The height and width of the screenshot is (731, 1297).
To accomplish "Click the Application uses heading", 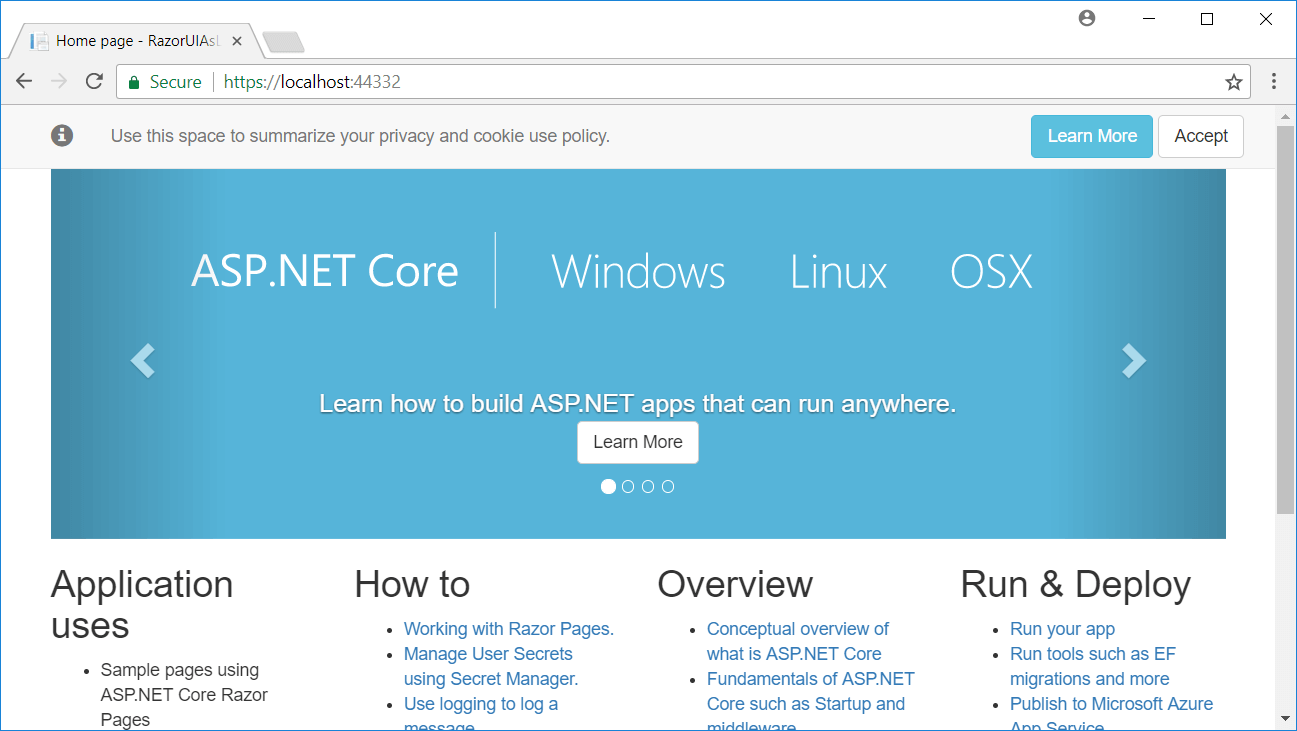I will 142,605.
